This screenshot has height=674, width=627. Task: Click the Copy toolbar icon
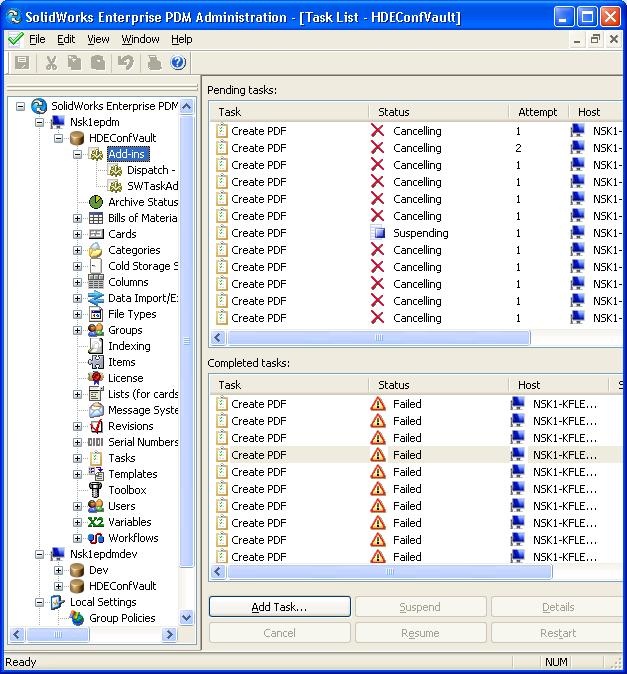(74, 63)
